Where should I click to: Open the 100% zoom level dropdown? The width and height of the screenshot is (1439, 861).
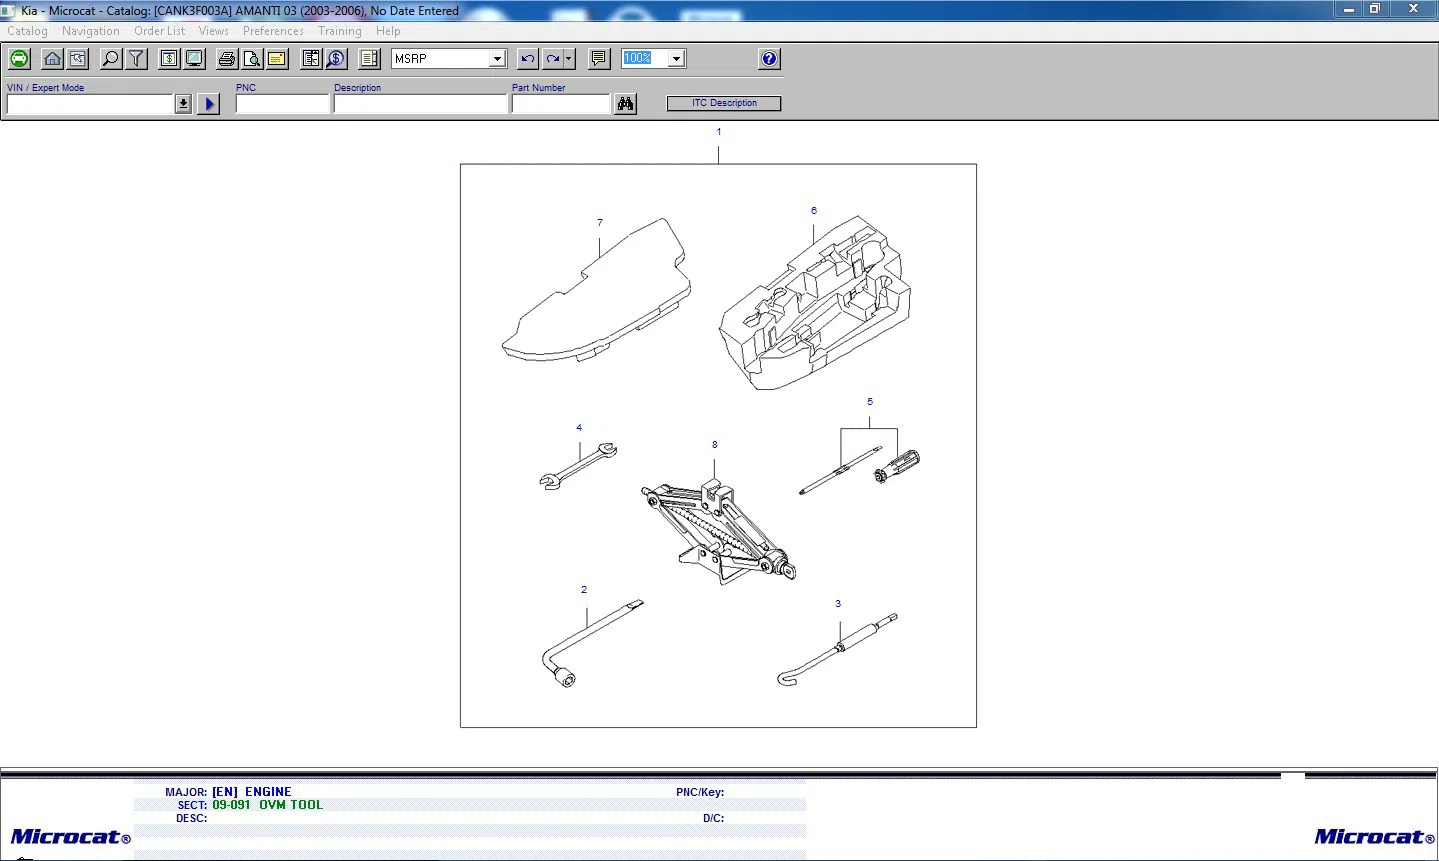(676, 59)
